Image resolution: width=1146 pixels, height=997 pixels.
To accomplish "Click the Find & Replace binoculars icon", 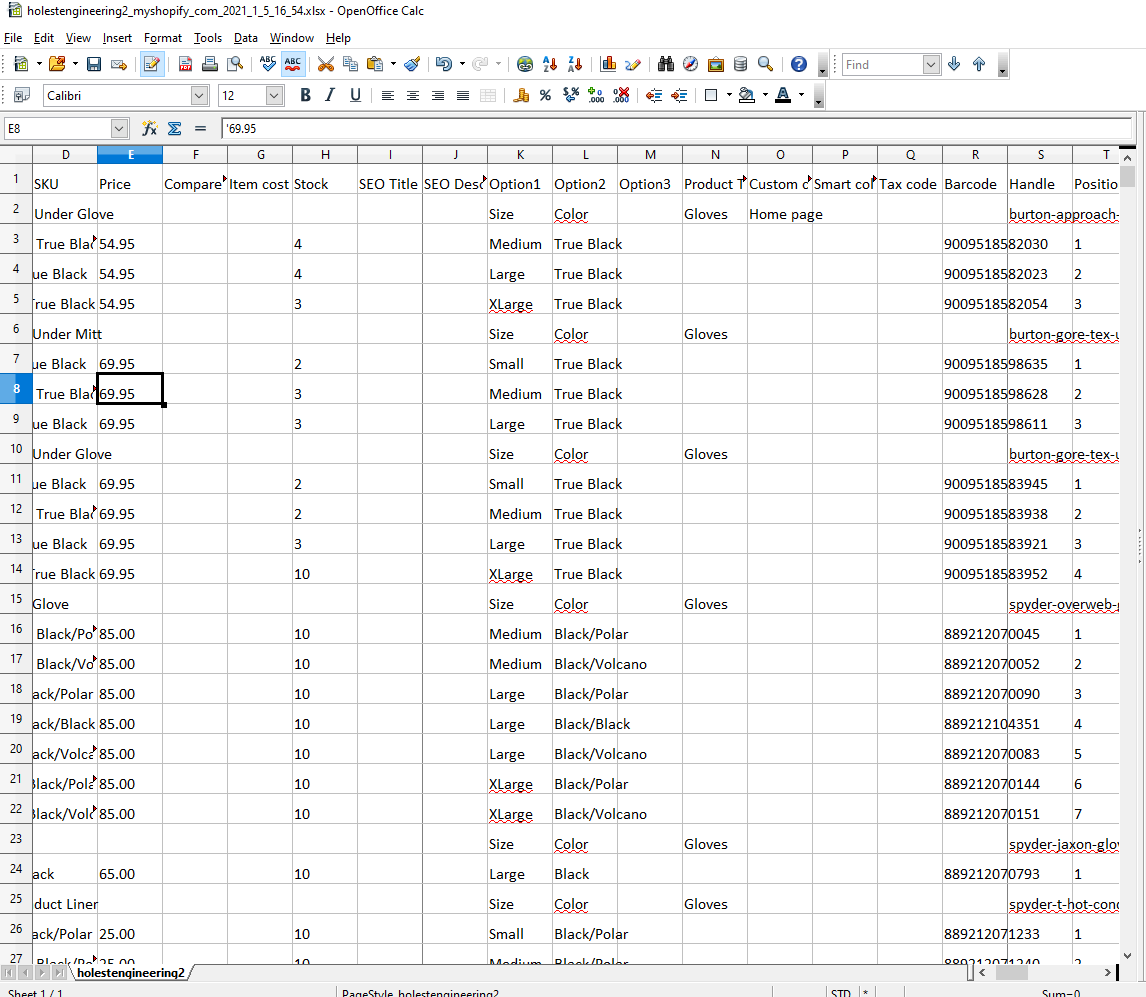I will (666, 64).
